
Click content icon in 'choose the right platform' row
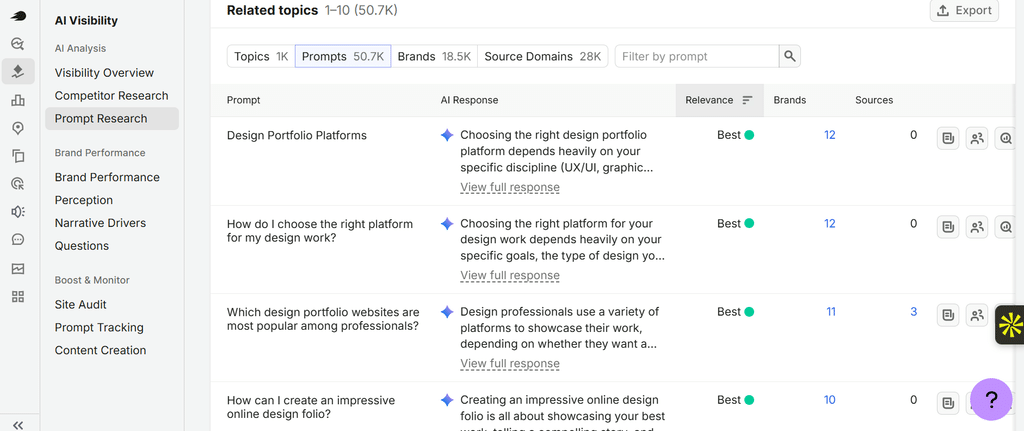pyautogui.click(x=948, y=227)
